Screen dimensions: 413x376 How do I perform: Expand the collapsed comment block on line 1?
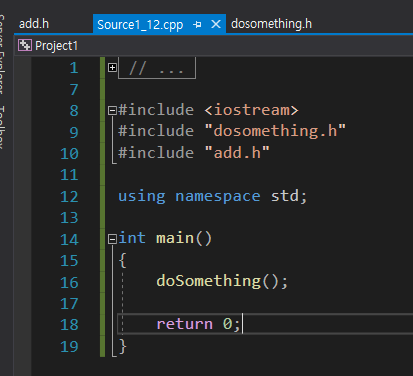coord(112,68)
